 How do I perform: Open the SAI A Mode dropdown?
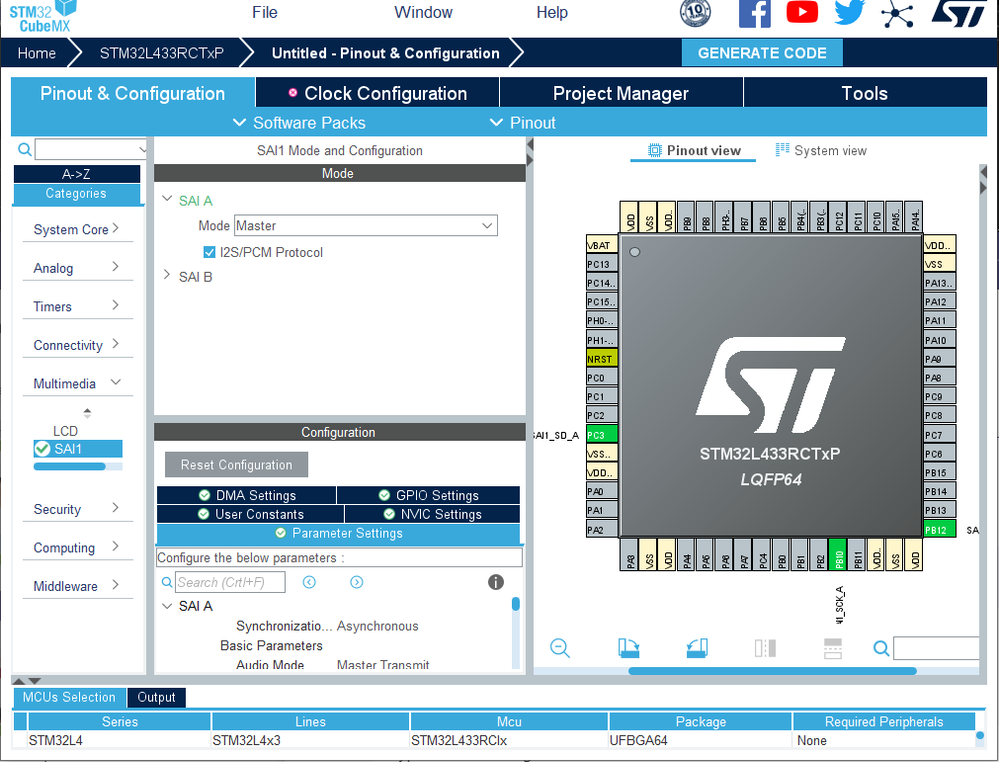pyautogui.click(x=366, y=226)
